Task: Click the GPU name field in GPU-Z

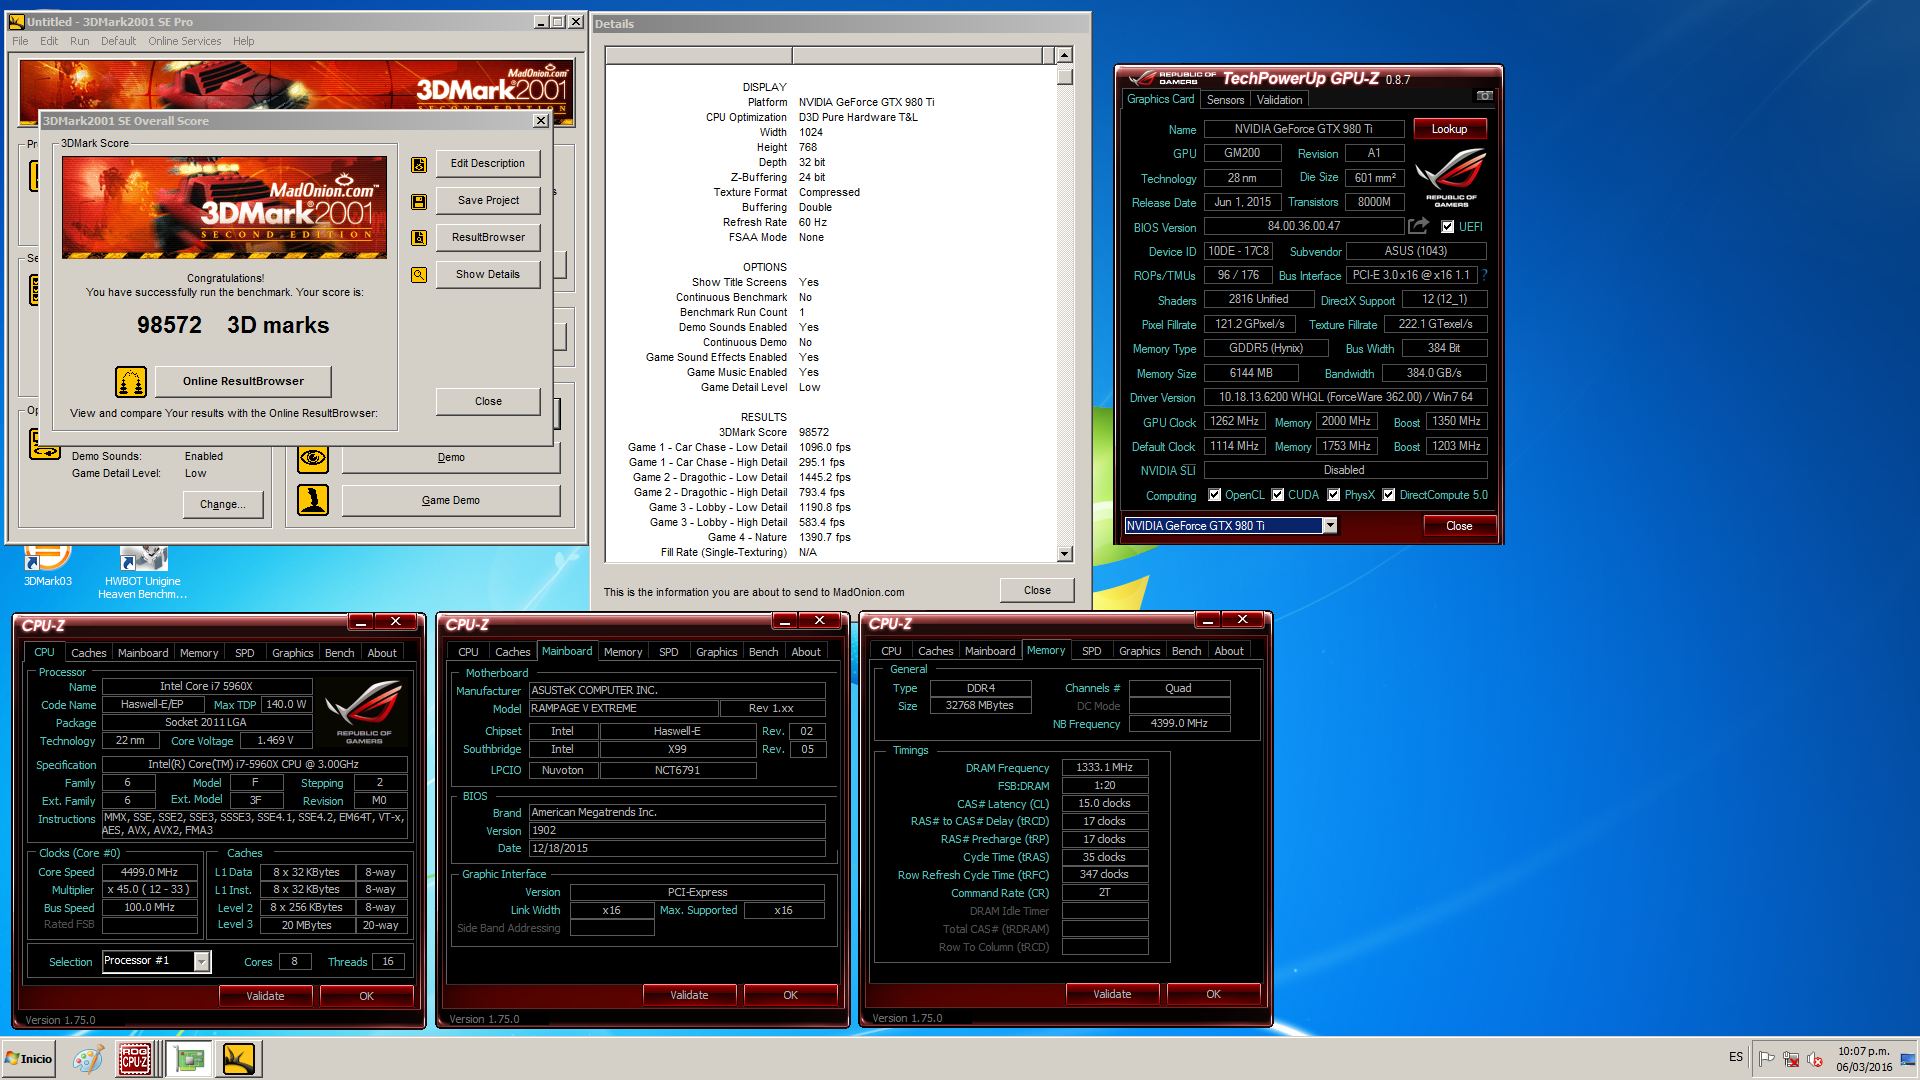Action: click(1303, 129)
